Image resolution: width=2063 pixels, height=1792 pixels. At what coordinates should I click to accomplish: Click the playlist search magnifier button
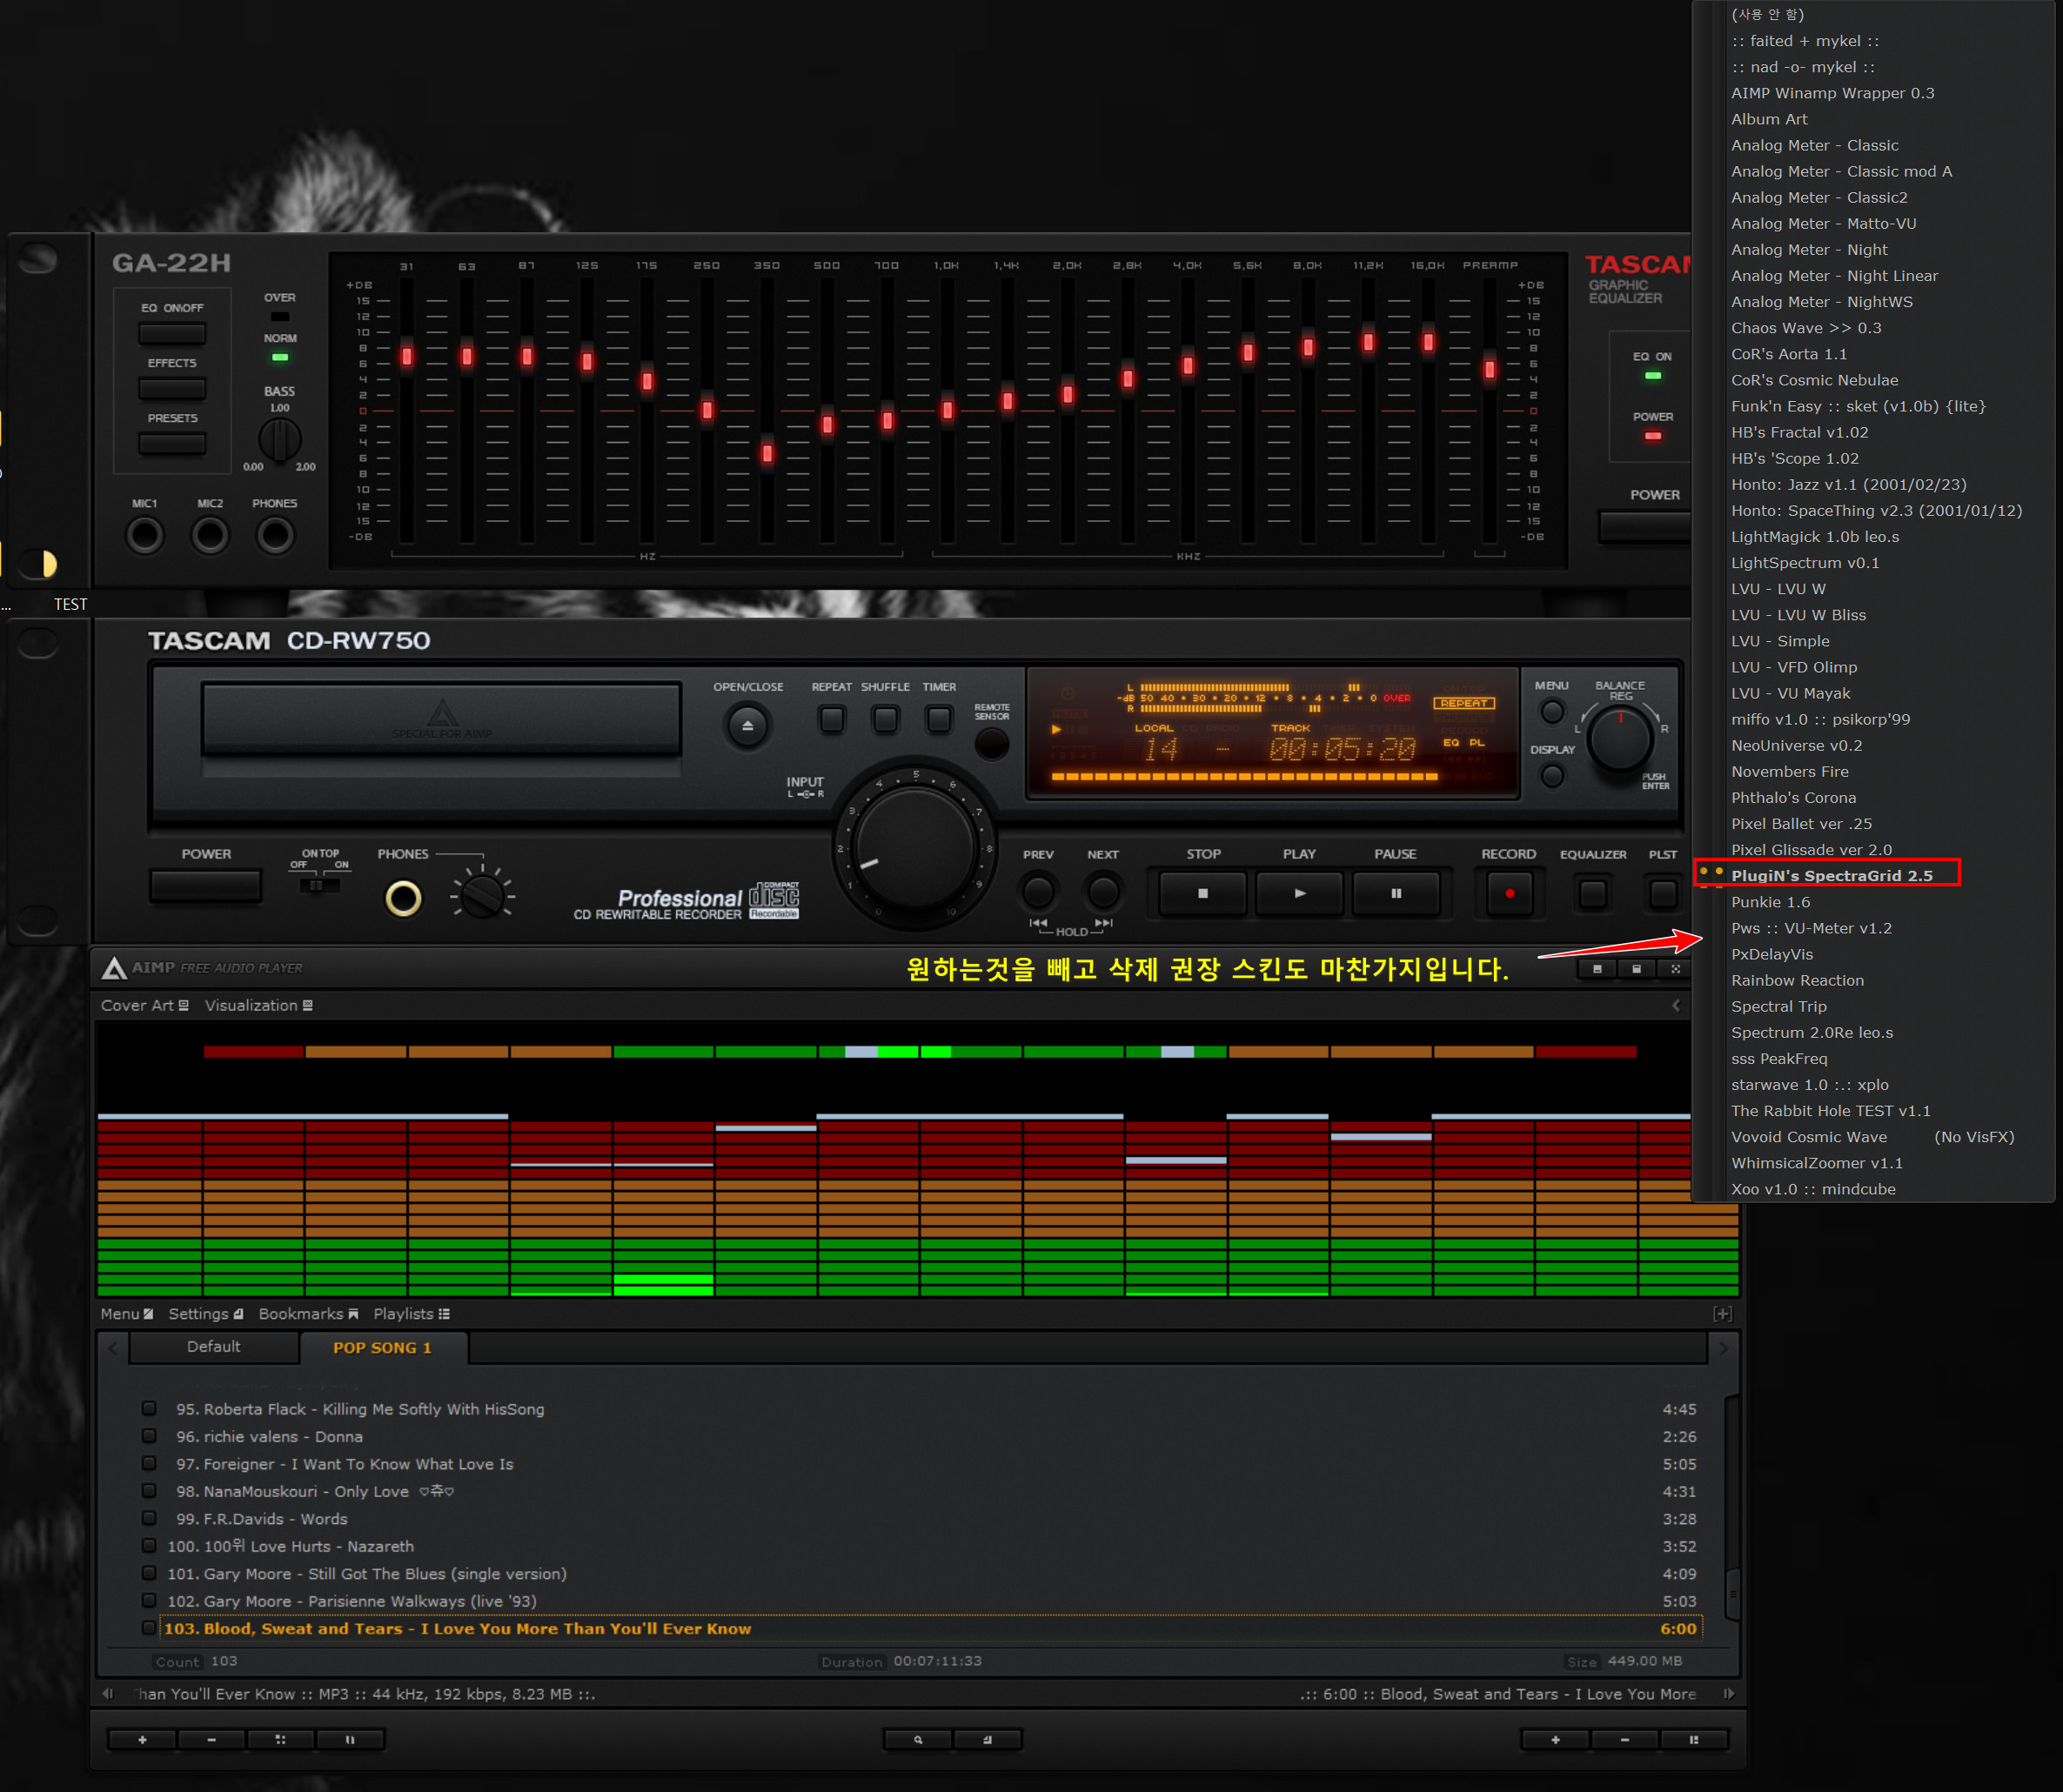918,1740
